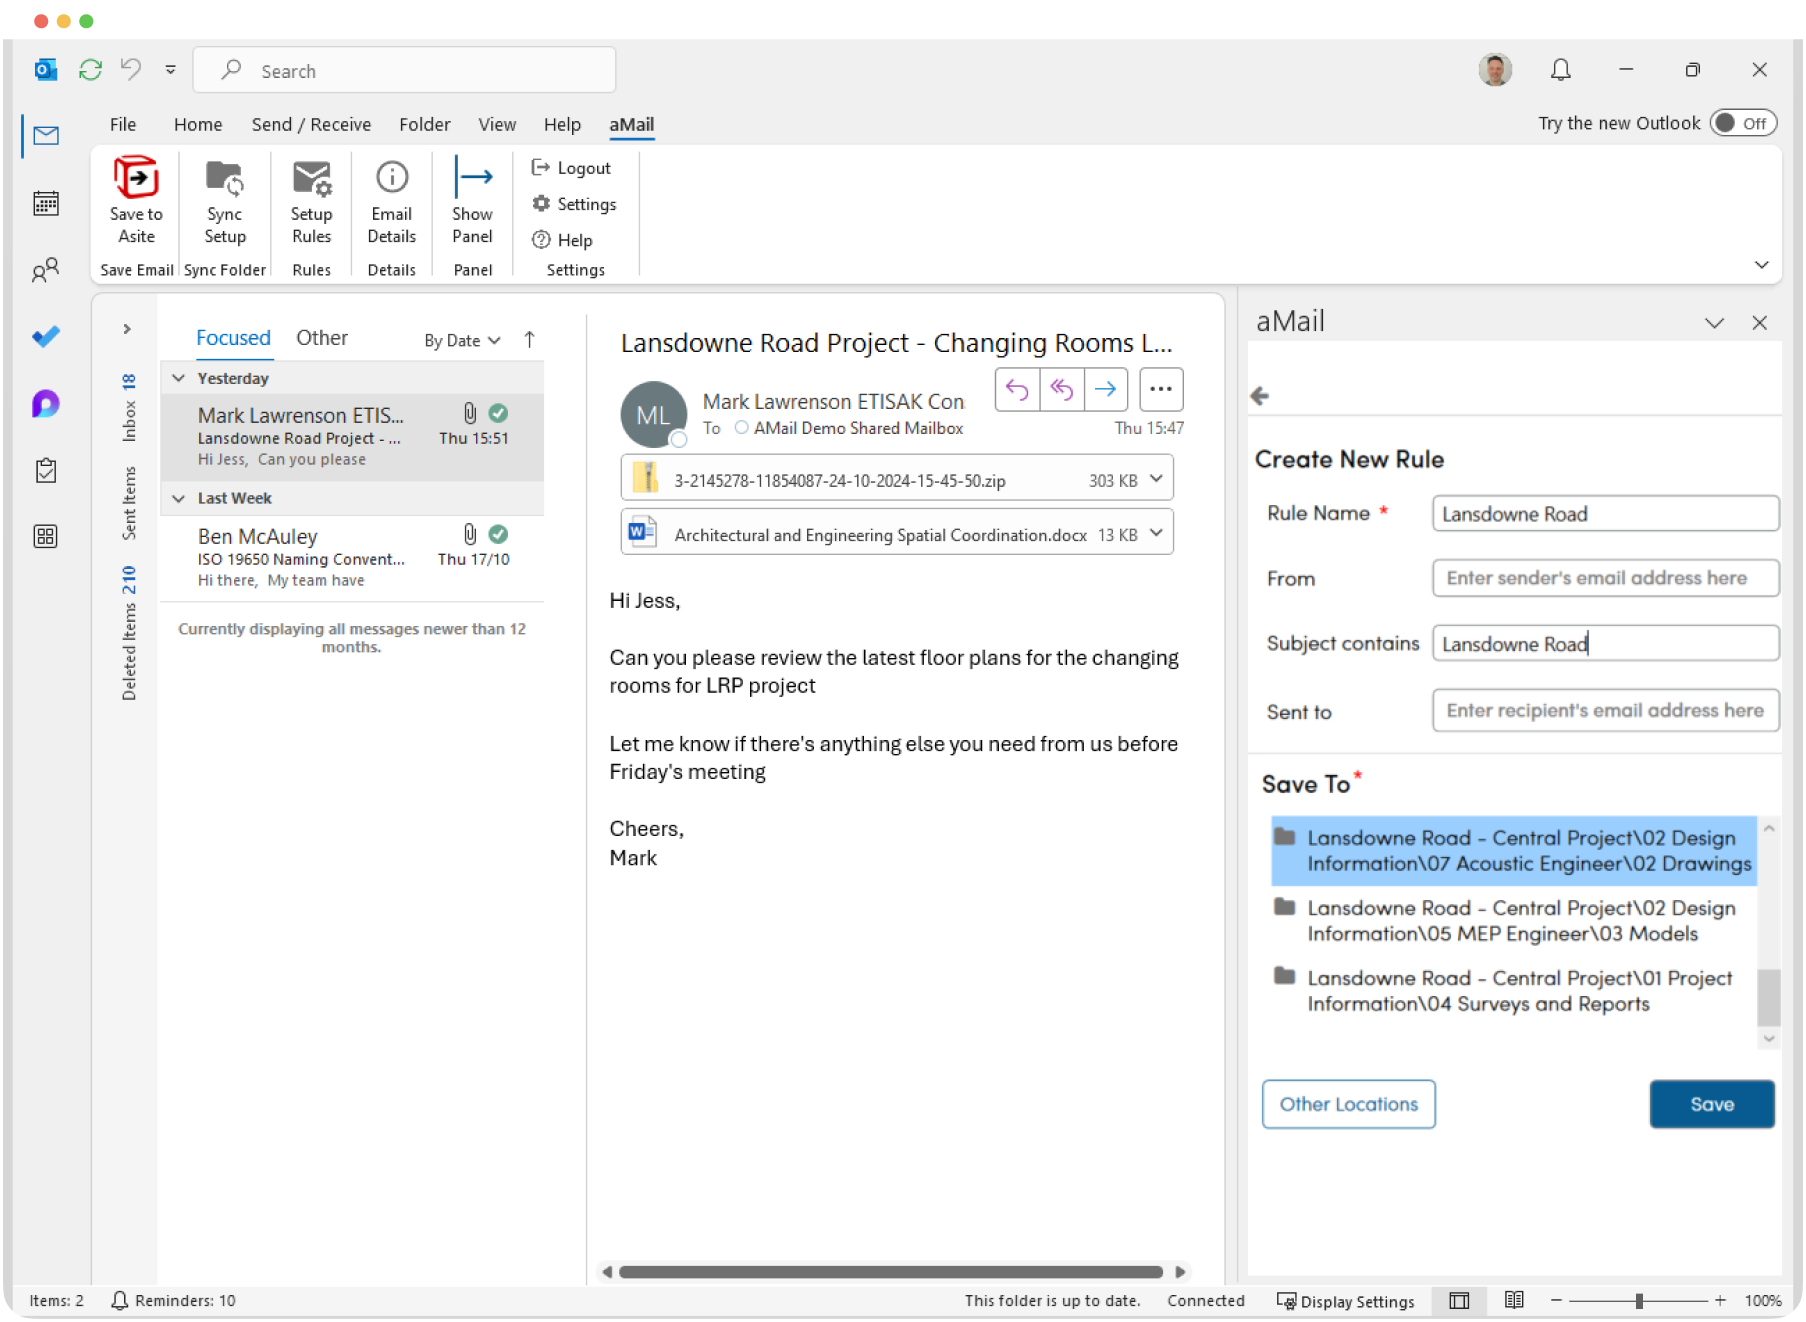Open the By Date sort dropdown

click(462, 341)
